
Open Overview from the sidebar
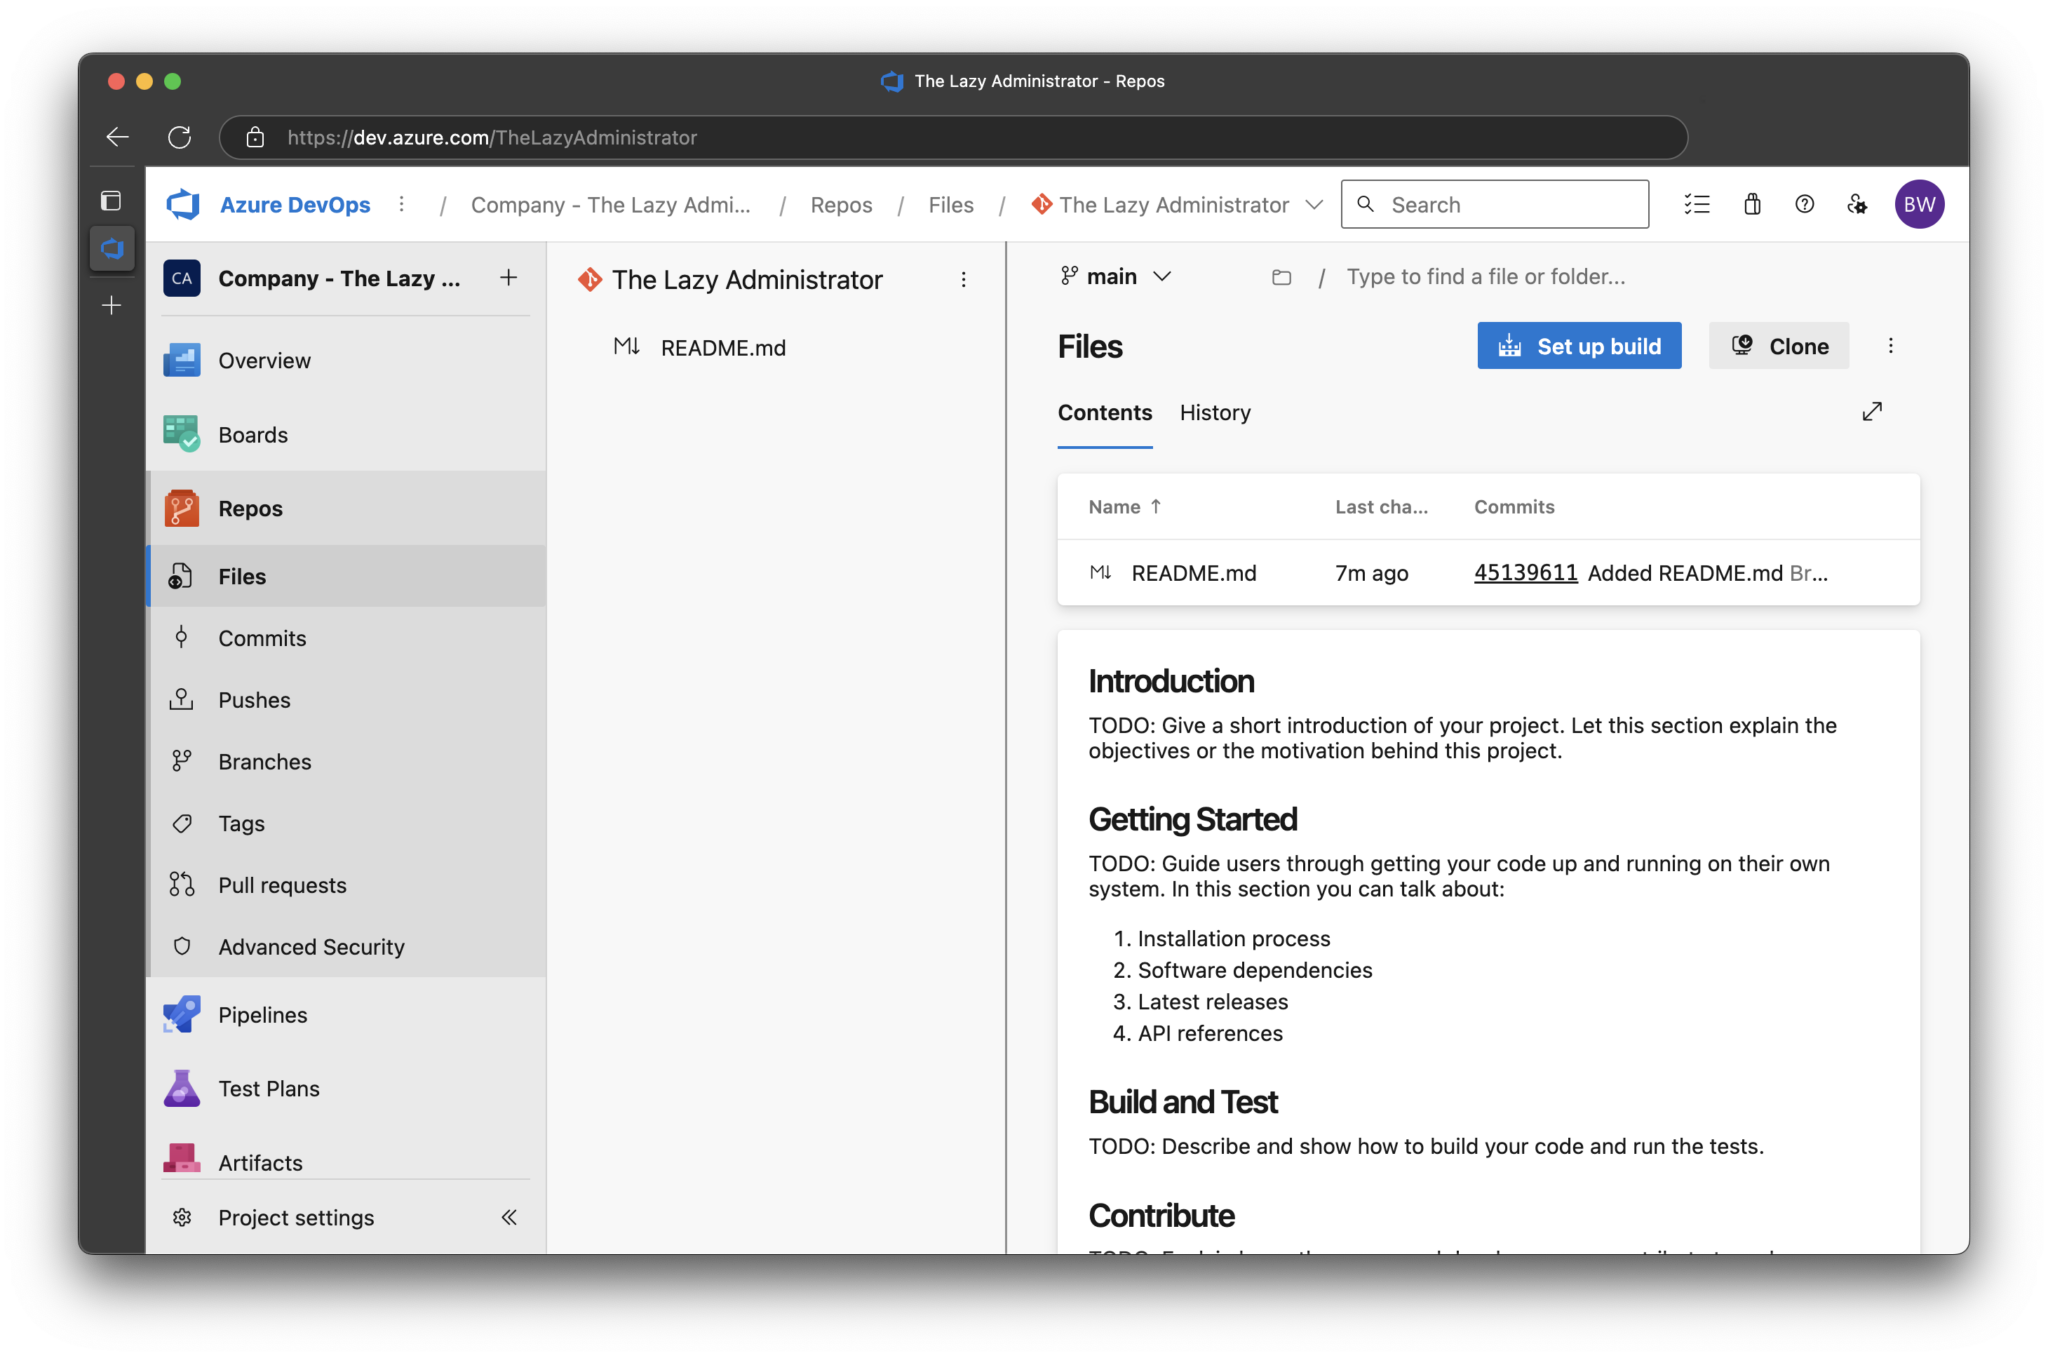point(347,361)
